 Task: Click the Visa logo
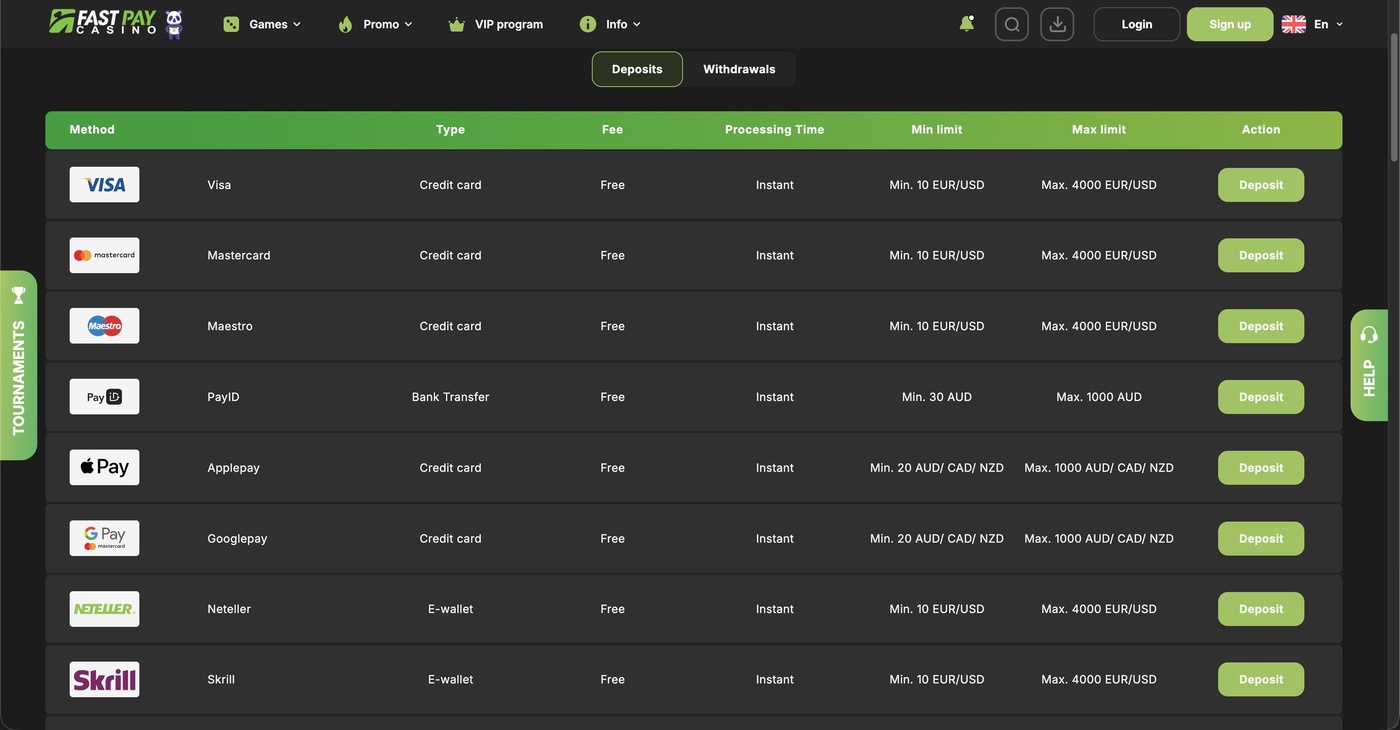(105, 185)
